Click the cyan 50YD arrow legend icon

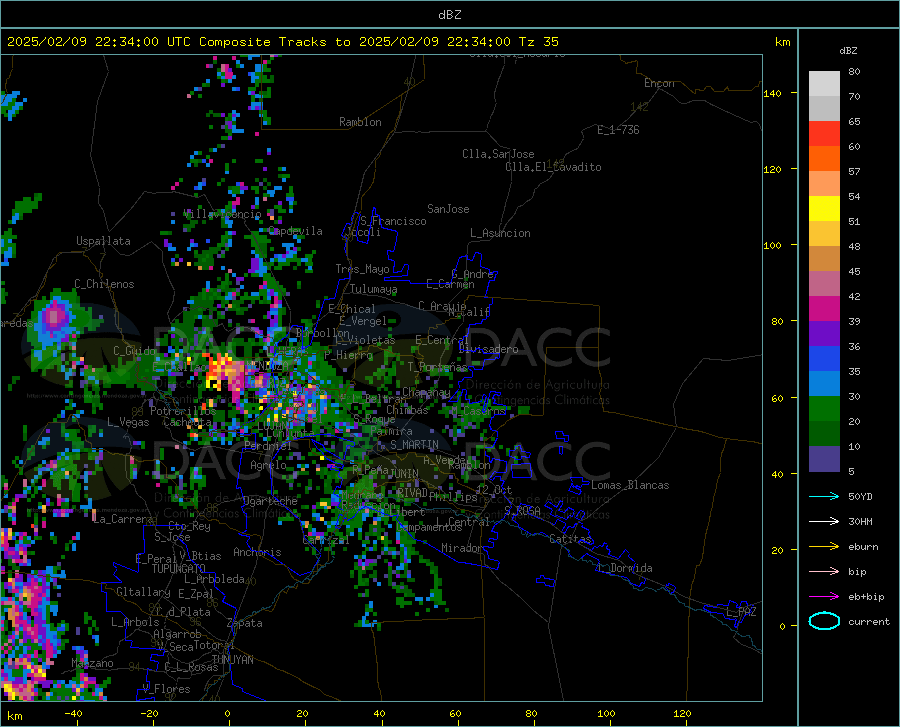click(824, 496)
